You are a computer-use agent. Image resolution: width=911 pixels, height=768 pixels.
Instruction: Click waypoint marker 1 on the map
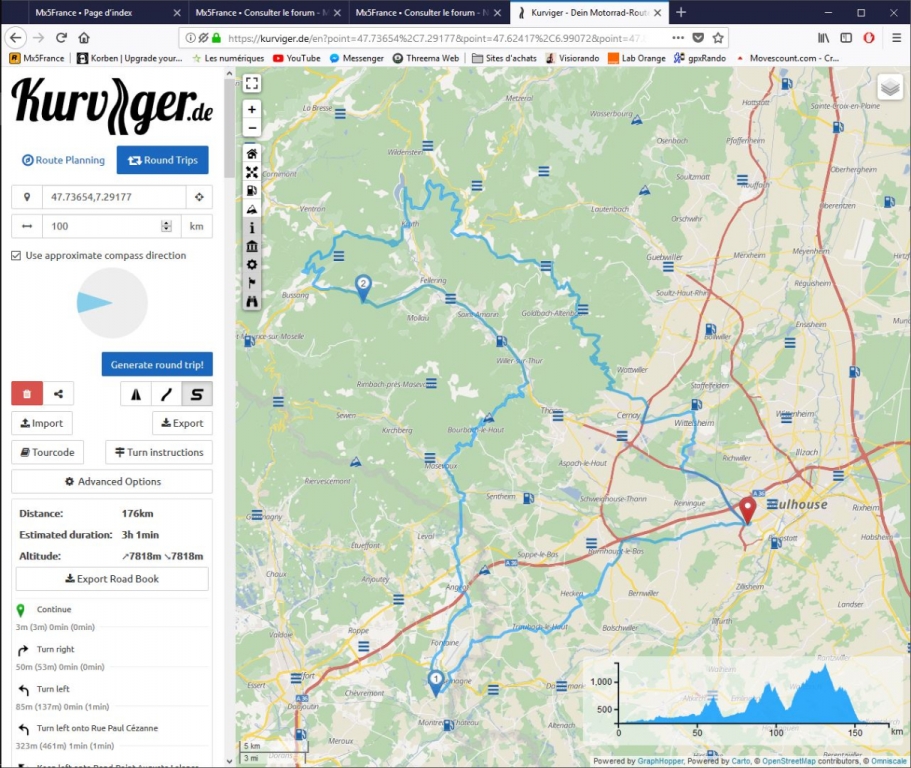click(436, 683)
